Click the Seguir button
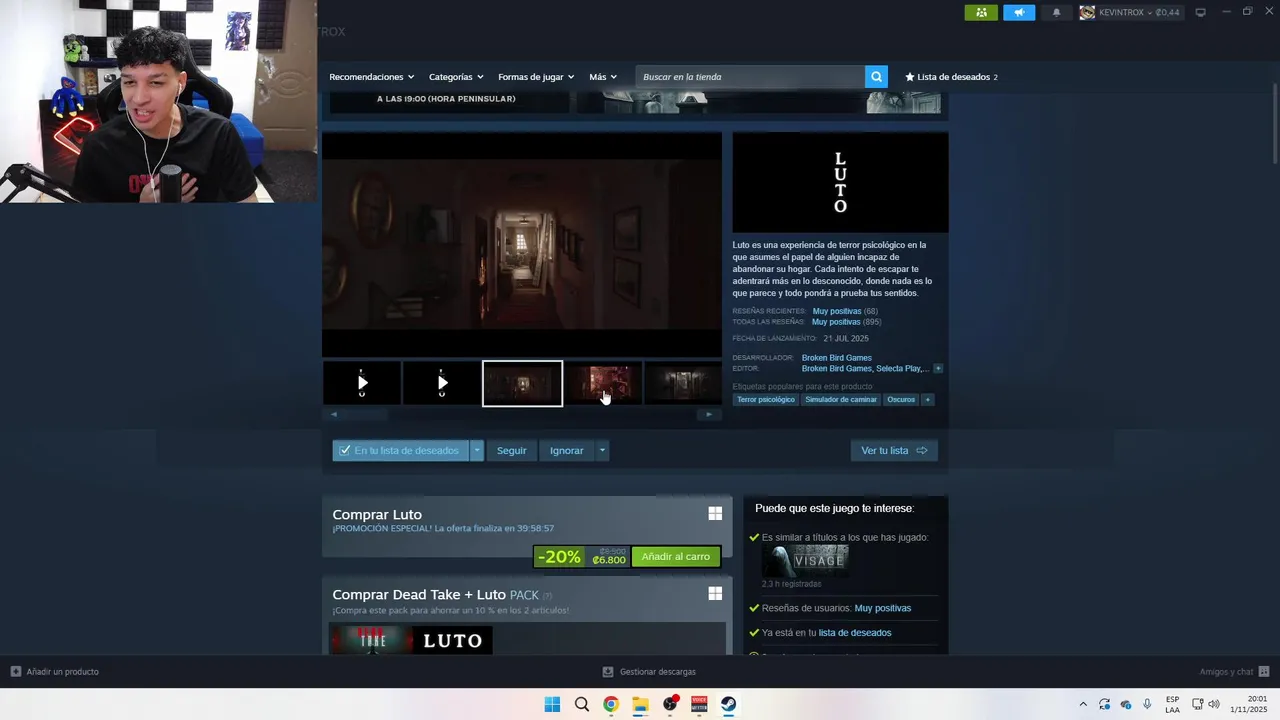The height and width of the screenshot is (720, 1280). click(512, 451)
